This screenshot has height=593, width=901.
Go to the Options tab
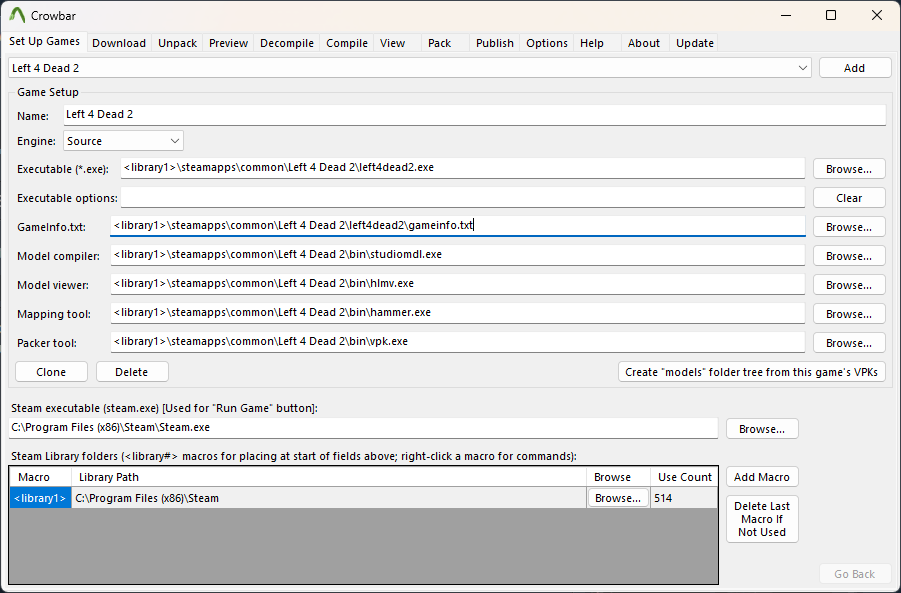(546, 43)
